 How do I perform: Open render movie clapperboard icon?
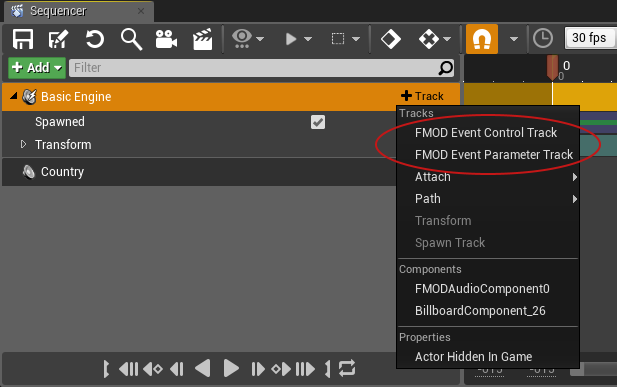pos(203,39)
